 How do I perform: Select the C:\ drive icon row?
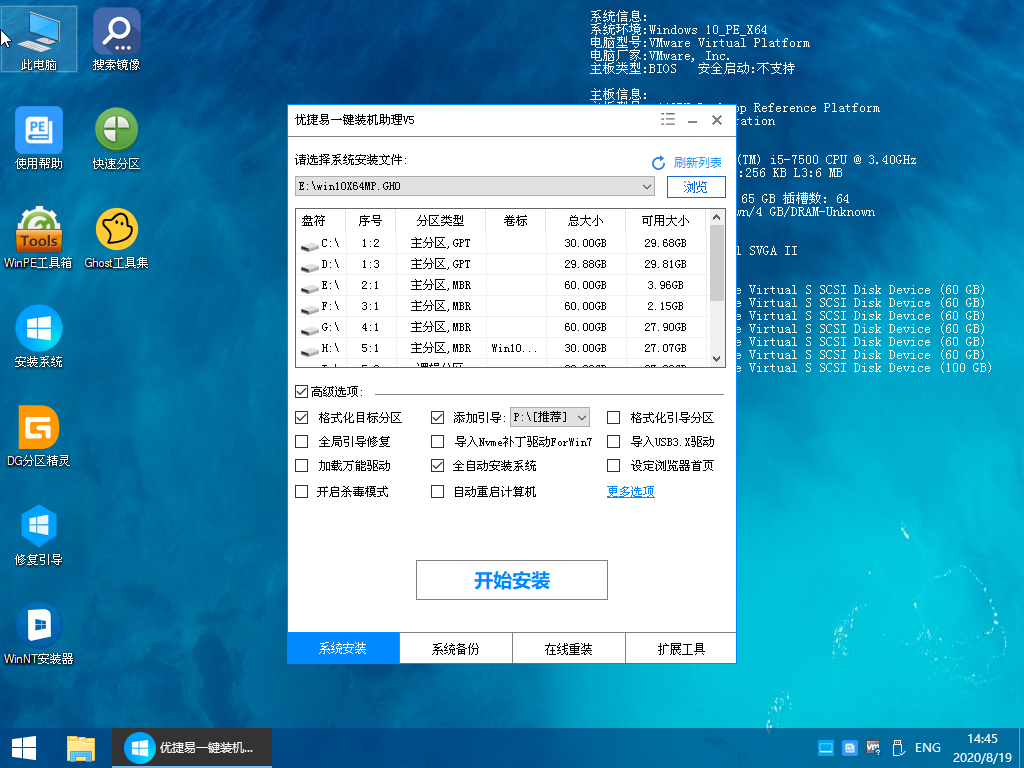click(501, 243)
